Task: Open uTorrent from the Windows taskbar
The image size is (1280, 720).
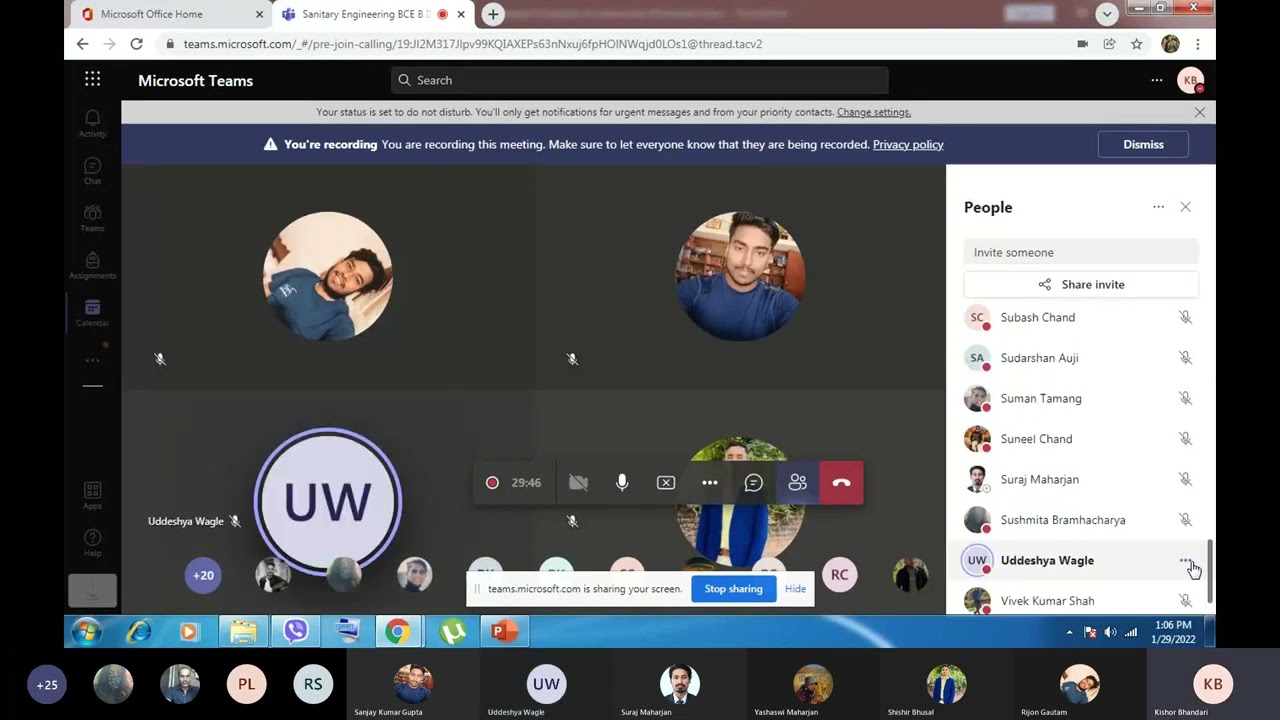Action: coord(452,632)
